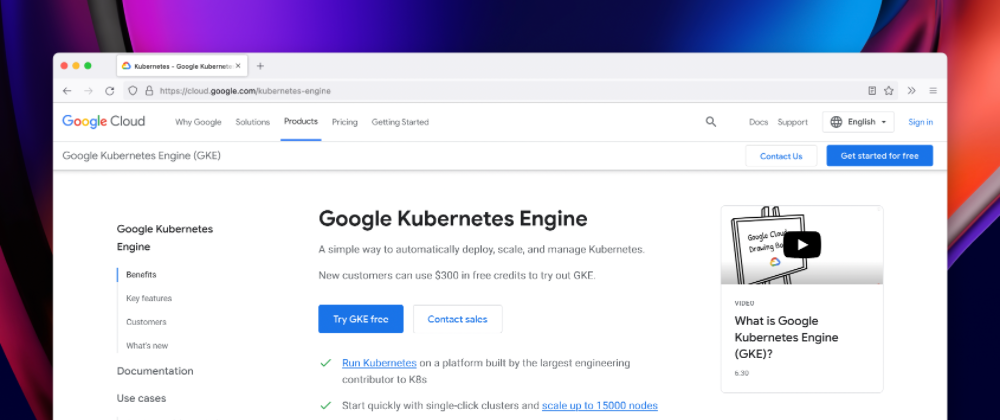Play the GKE video thumbnail
This screenshot has width=1000, height=420.
pyautogui.click(x=802, y=245)
